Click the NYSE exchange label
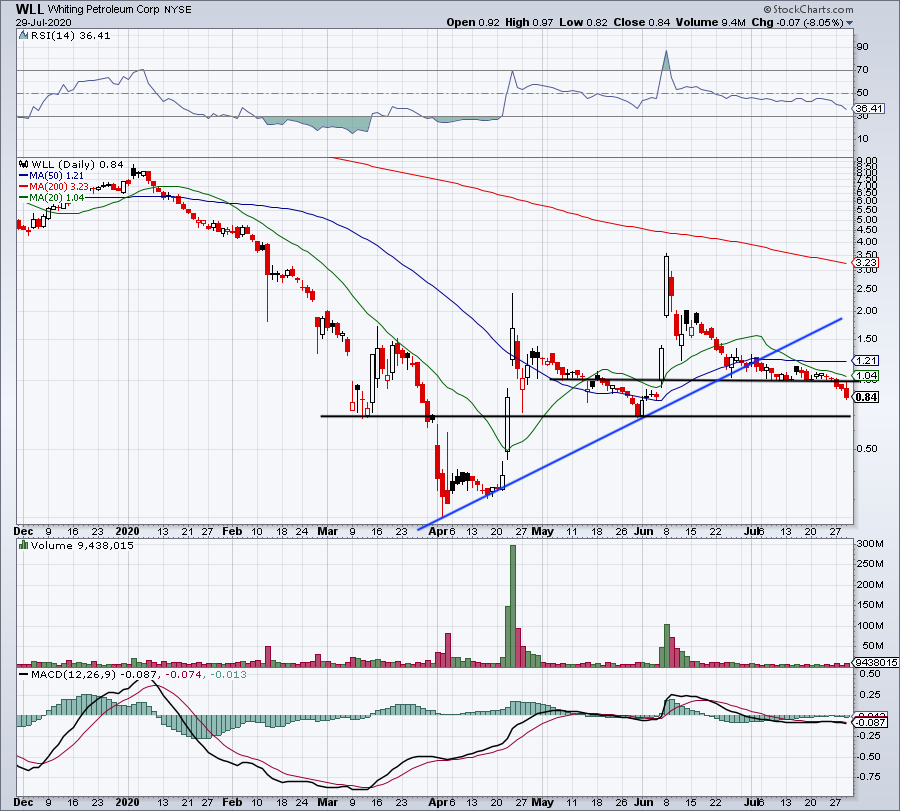Viewport: 900px width, 811px height. tap(177, 10)
